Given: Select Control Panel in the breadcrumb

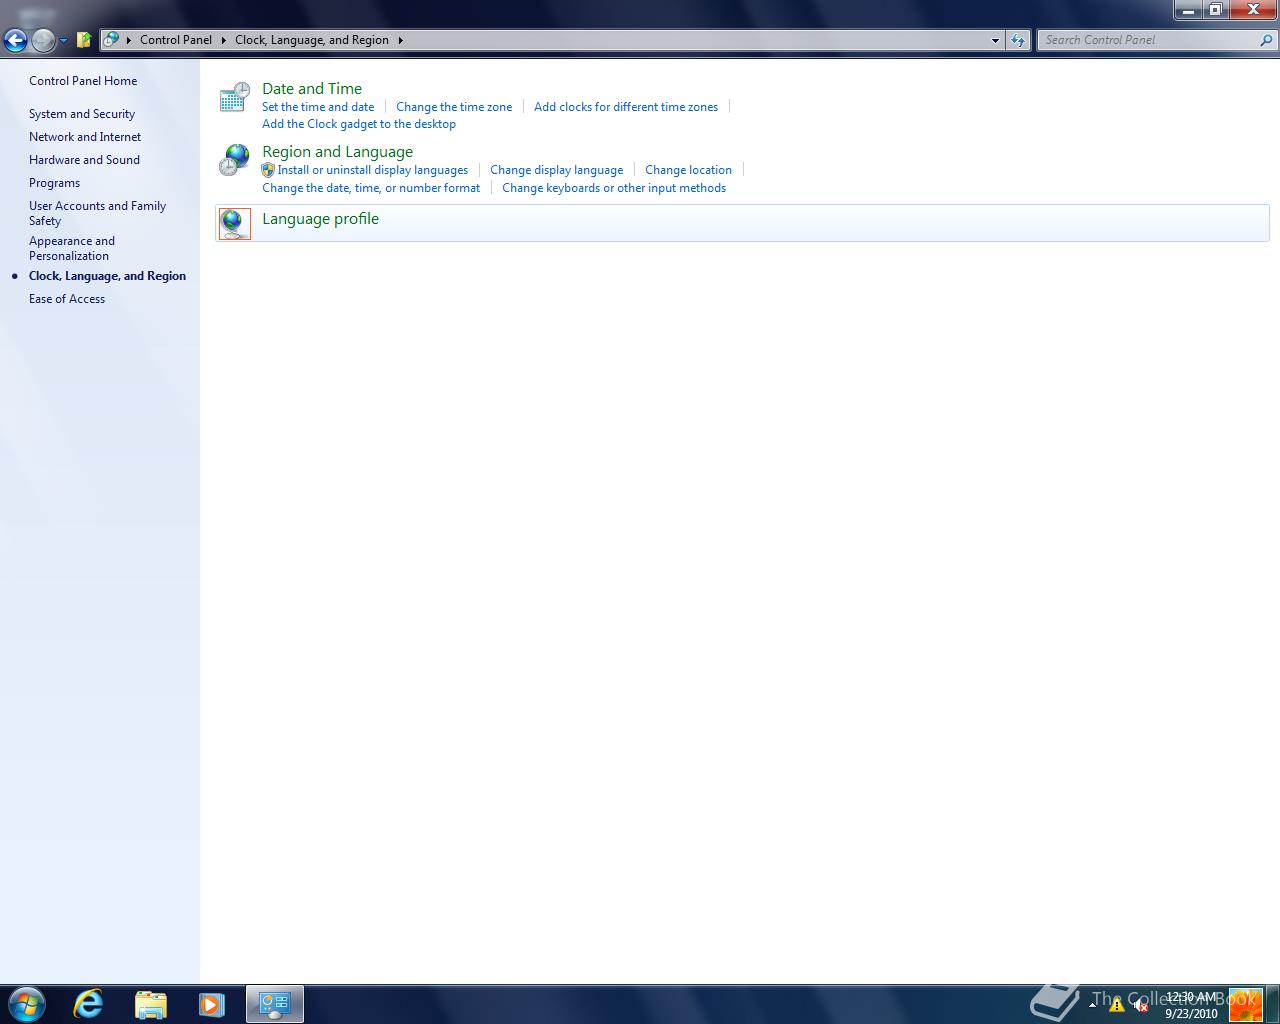Looking at the screenshot, I should coord(176,40).
